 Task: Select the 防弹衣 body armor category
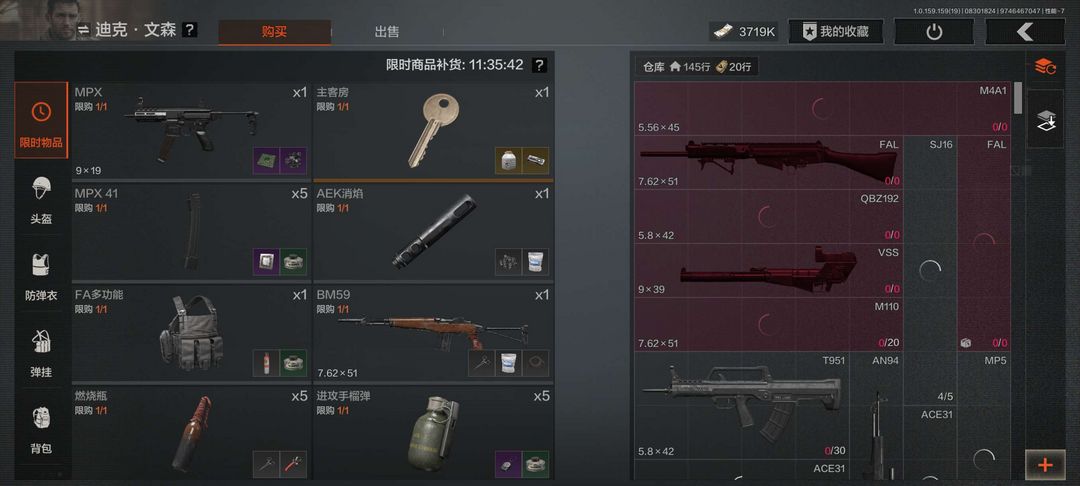tap(41, 277)
